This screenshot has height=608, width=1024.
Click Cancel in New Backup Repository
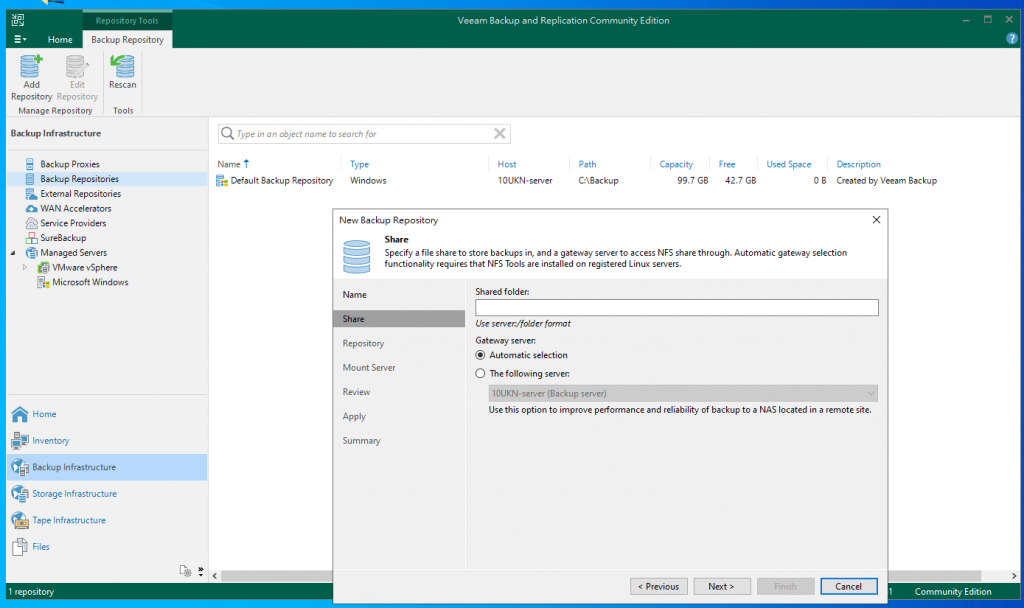pos(848,586)
